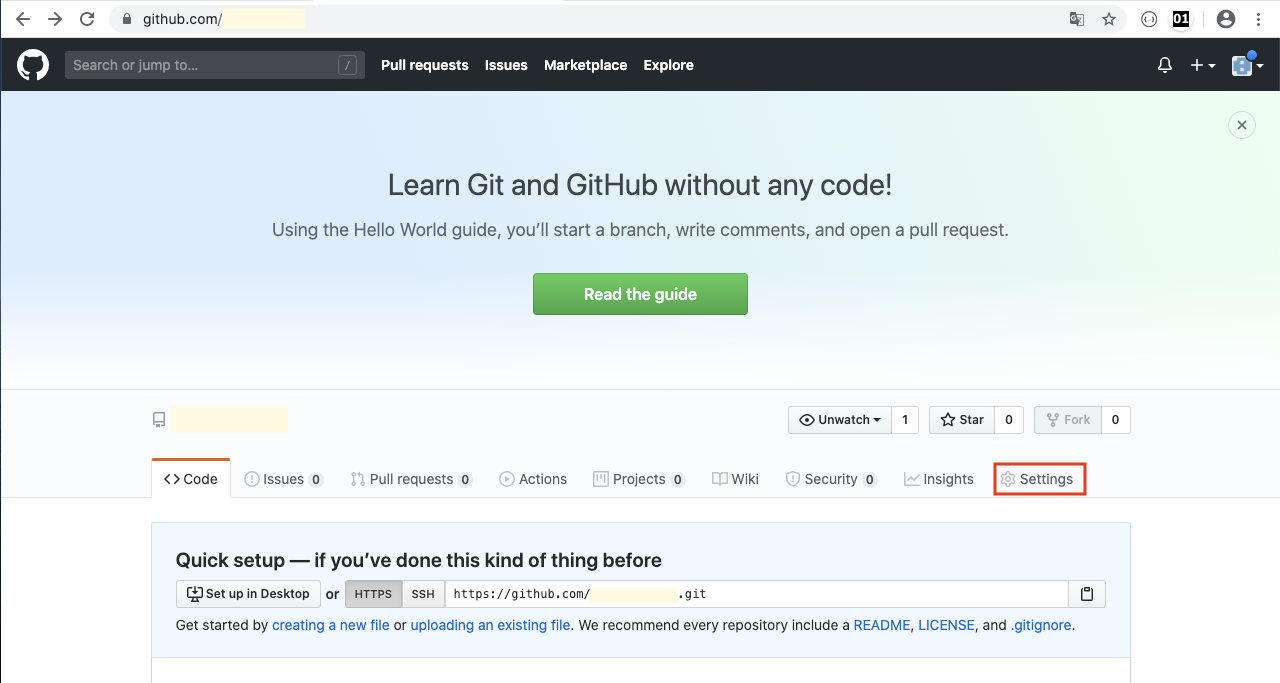Click the watchers count 1
The image size is (1280, 683).
pyautogui.click(x=905, y=420)
